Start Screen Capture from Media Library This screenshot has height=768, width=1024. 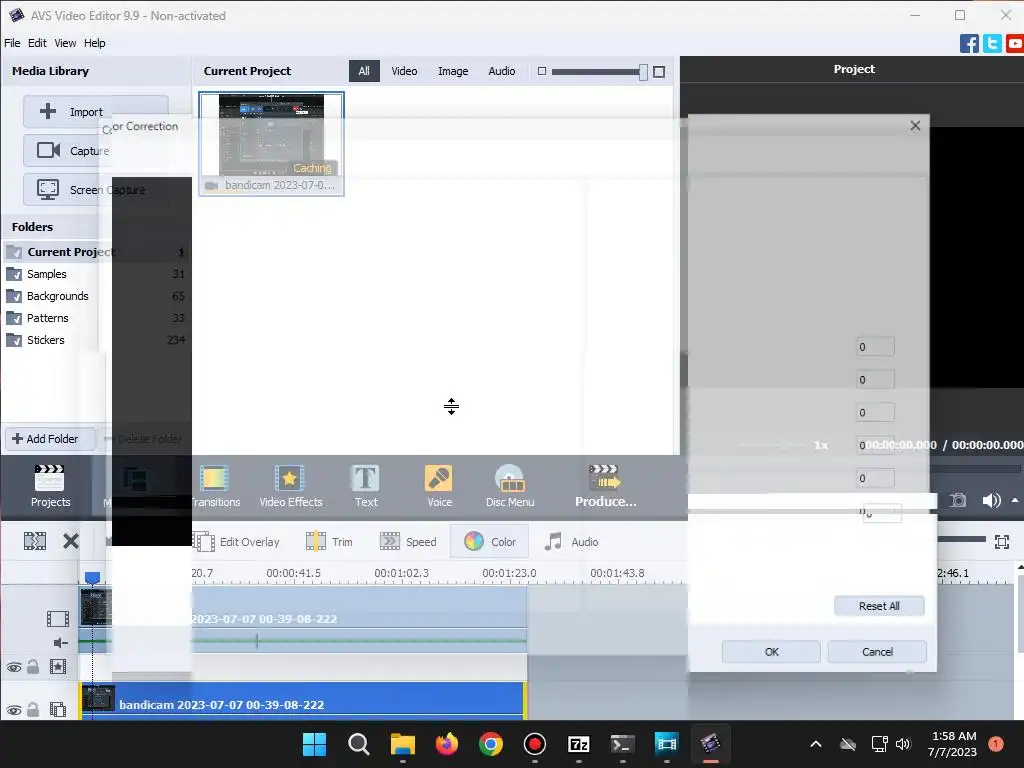pyautogui.click(x=95, y=190)
